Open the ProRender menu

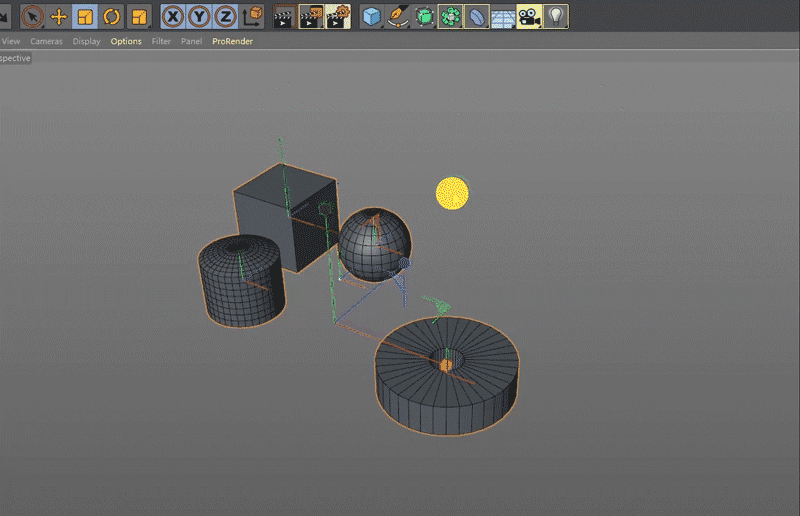pyautogui.click(x=232, y=41)
